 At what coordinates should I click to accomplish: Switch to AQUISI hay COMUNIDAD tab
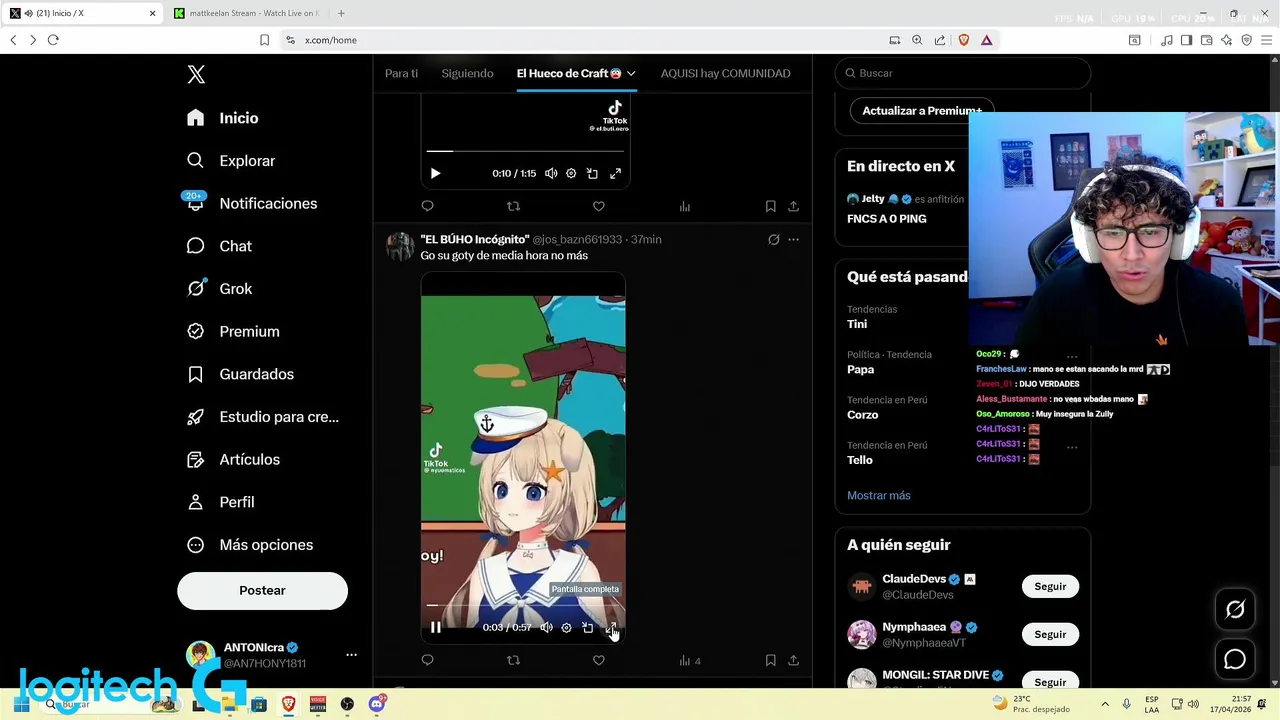[725, 73]
